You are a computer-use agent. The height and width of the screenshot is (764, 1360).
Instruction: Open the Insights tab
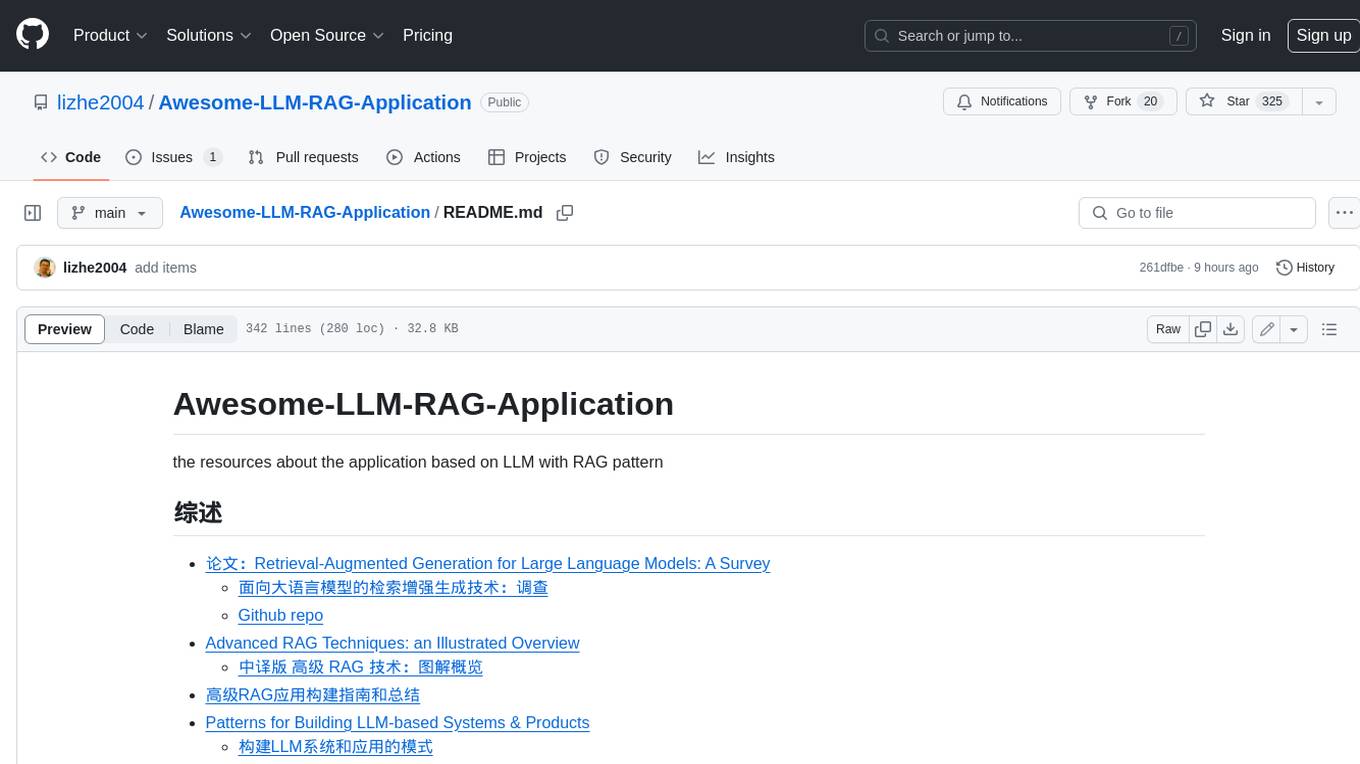pyautogui.click(x=737, y=157)
